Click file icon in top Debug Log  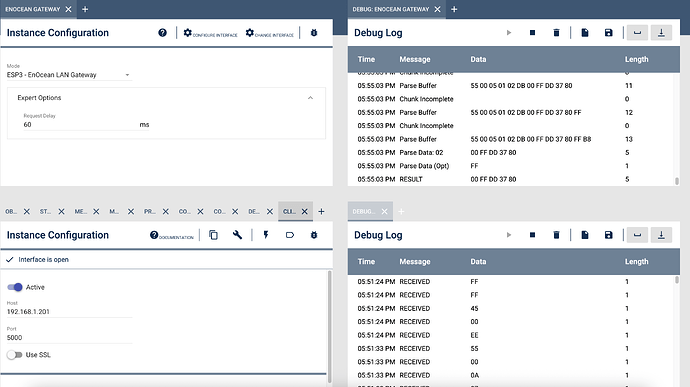[x=585, y=33]
